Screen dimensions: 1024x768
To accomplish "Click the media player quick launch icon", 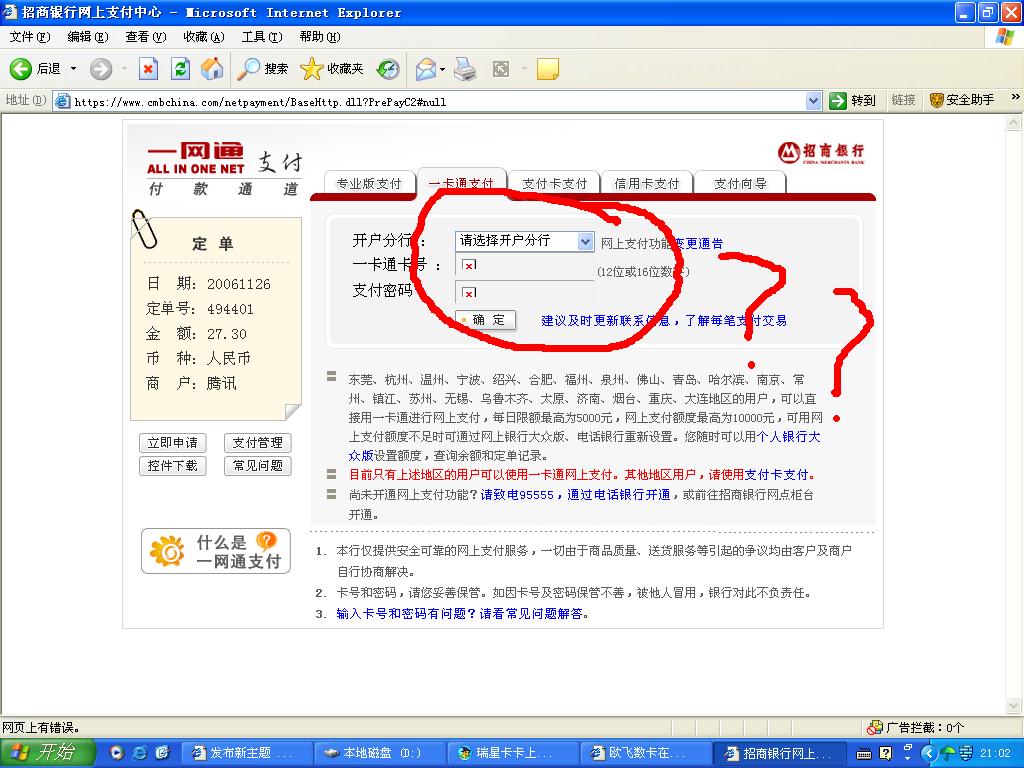I will (117, 753).
